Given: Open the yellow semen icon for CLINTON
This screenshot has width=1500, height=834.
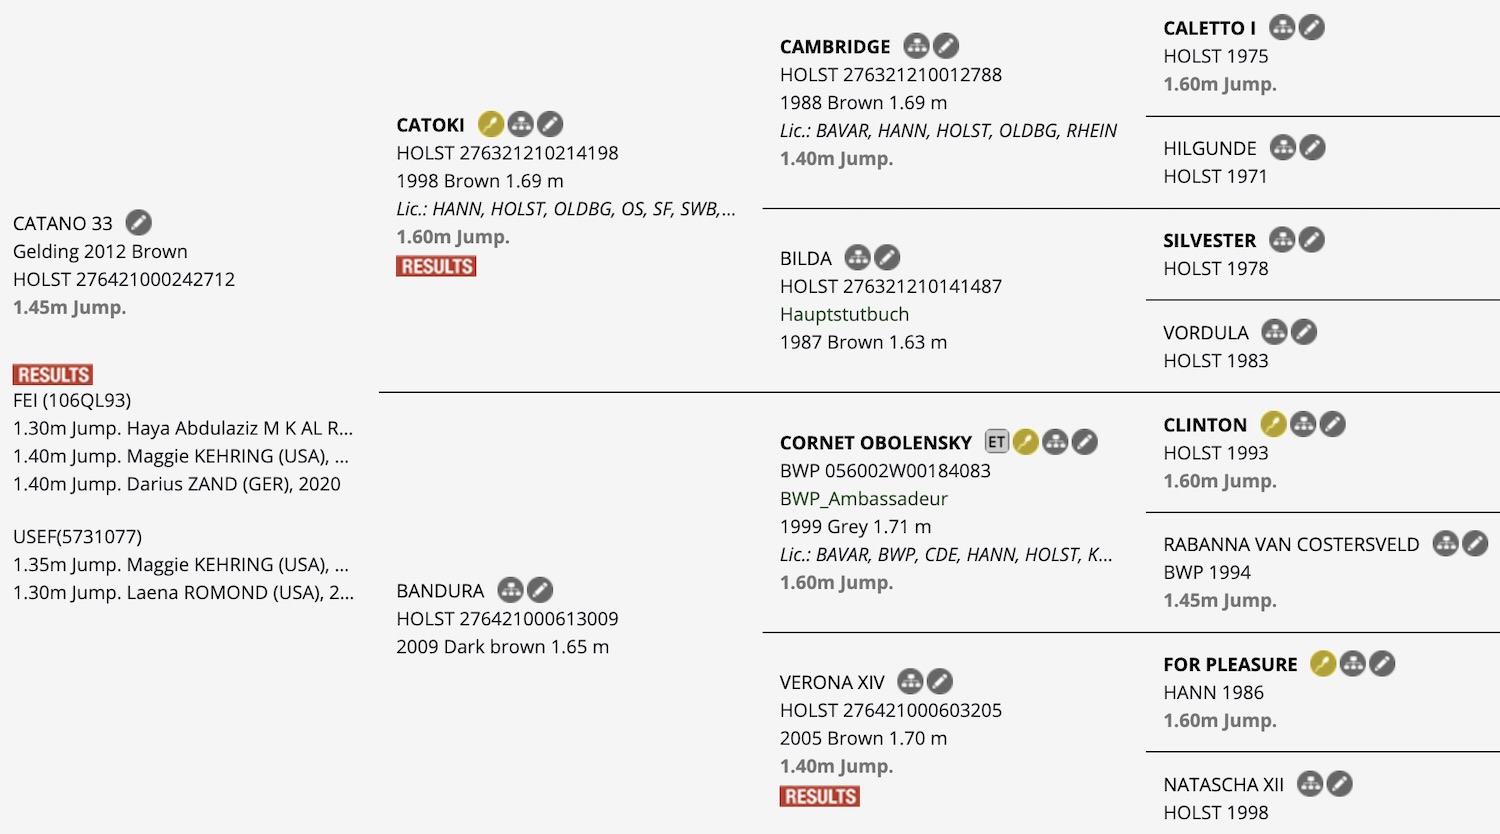Looking at the screenshot, I should point(1273,424).
